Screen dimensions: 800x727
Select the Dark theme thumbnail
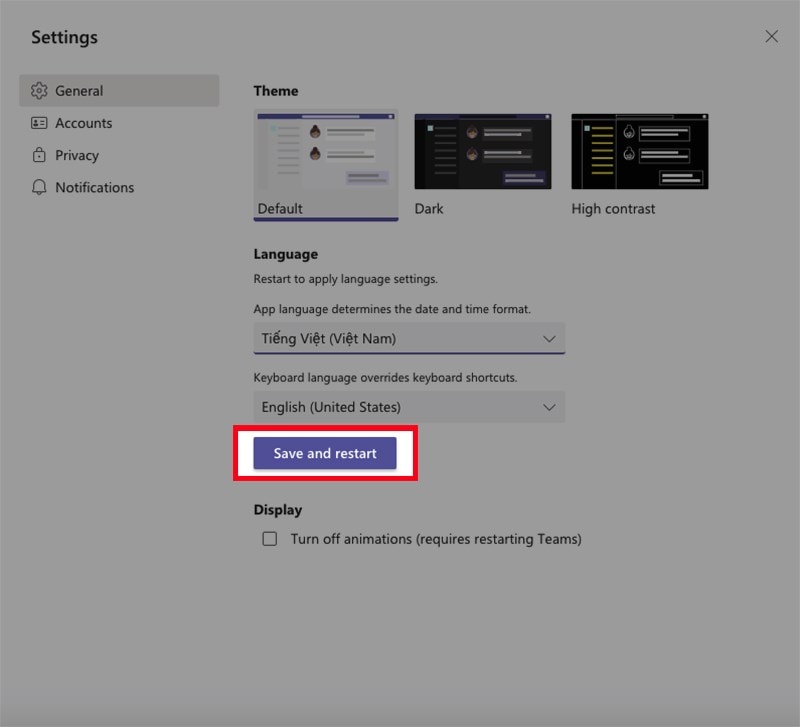(x=482, y=150)
